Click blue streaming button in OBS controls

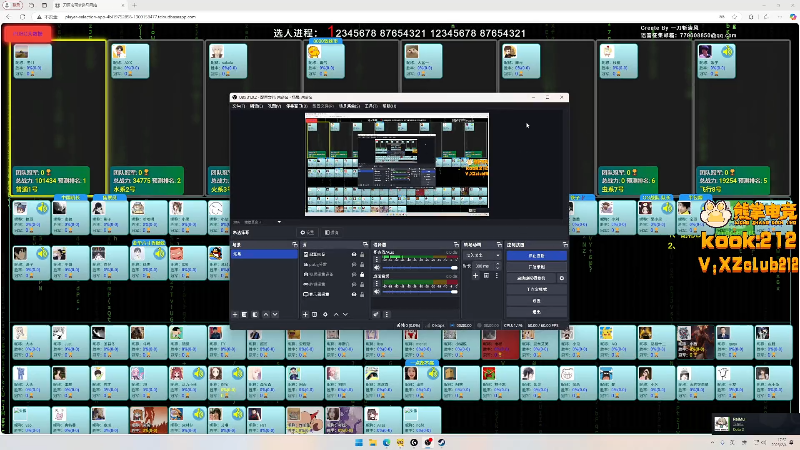[x=536, y=255]
